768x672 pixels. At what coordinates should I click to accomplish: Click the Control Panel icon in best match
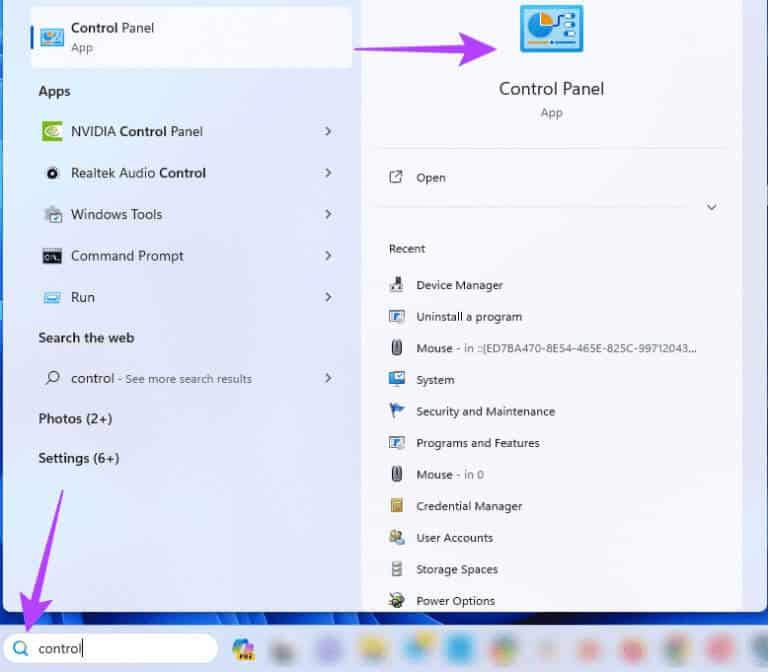52,38
